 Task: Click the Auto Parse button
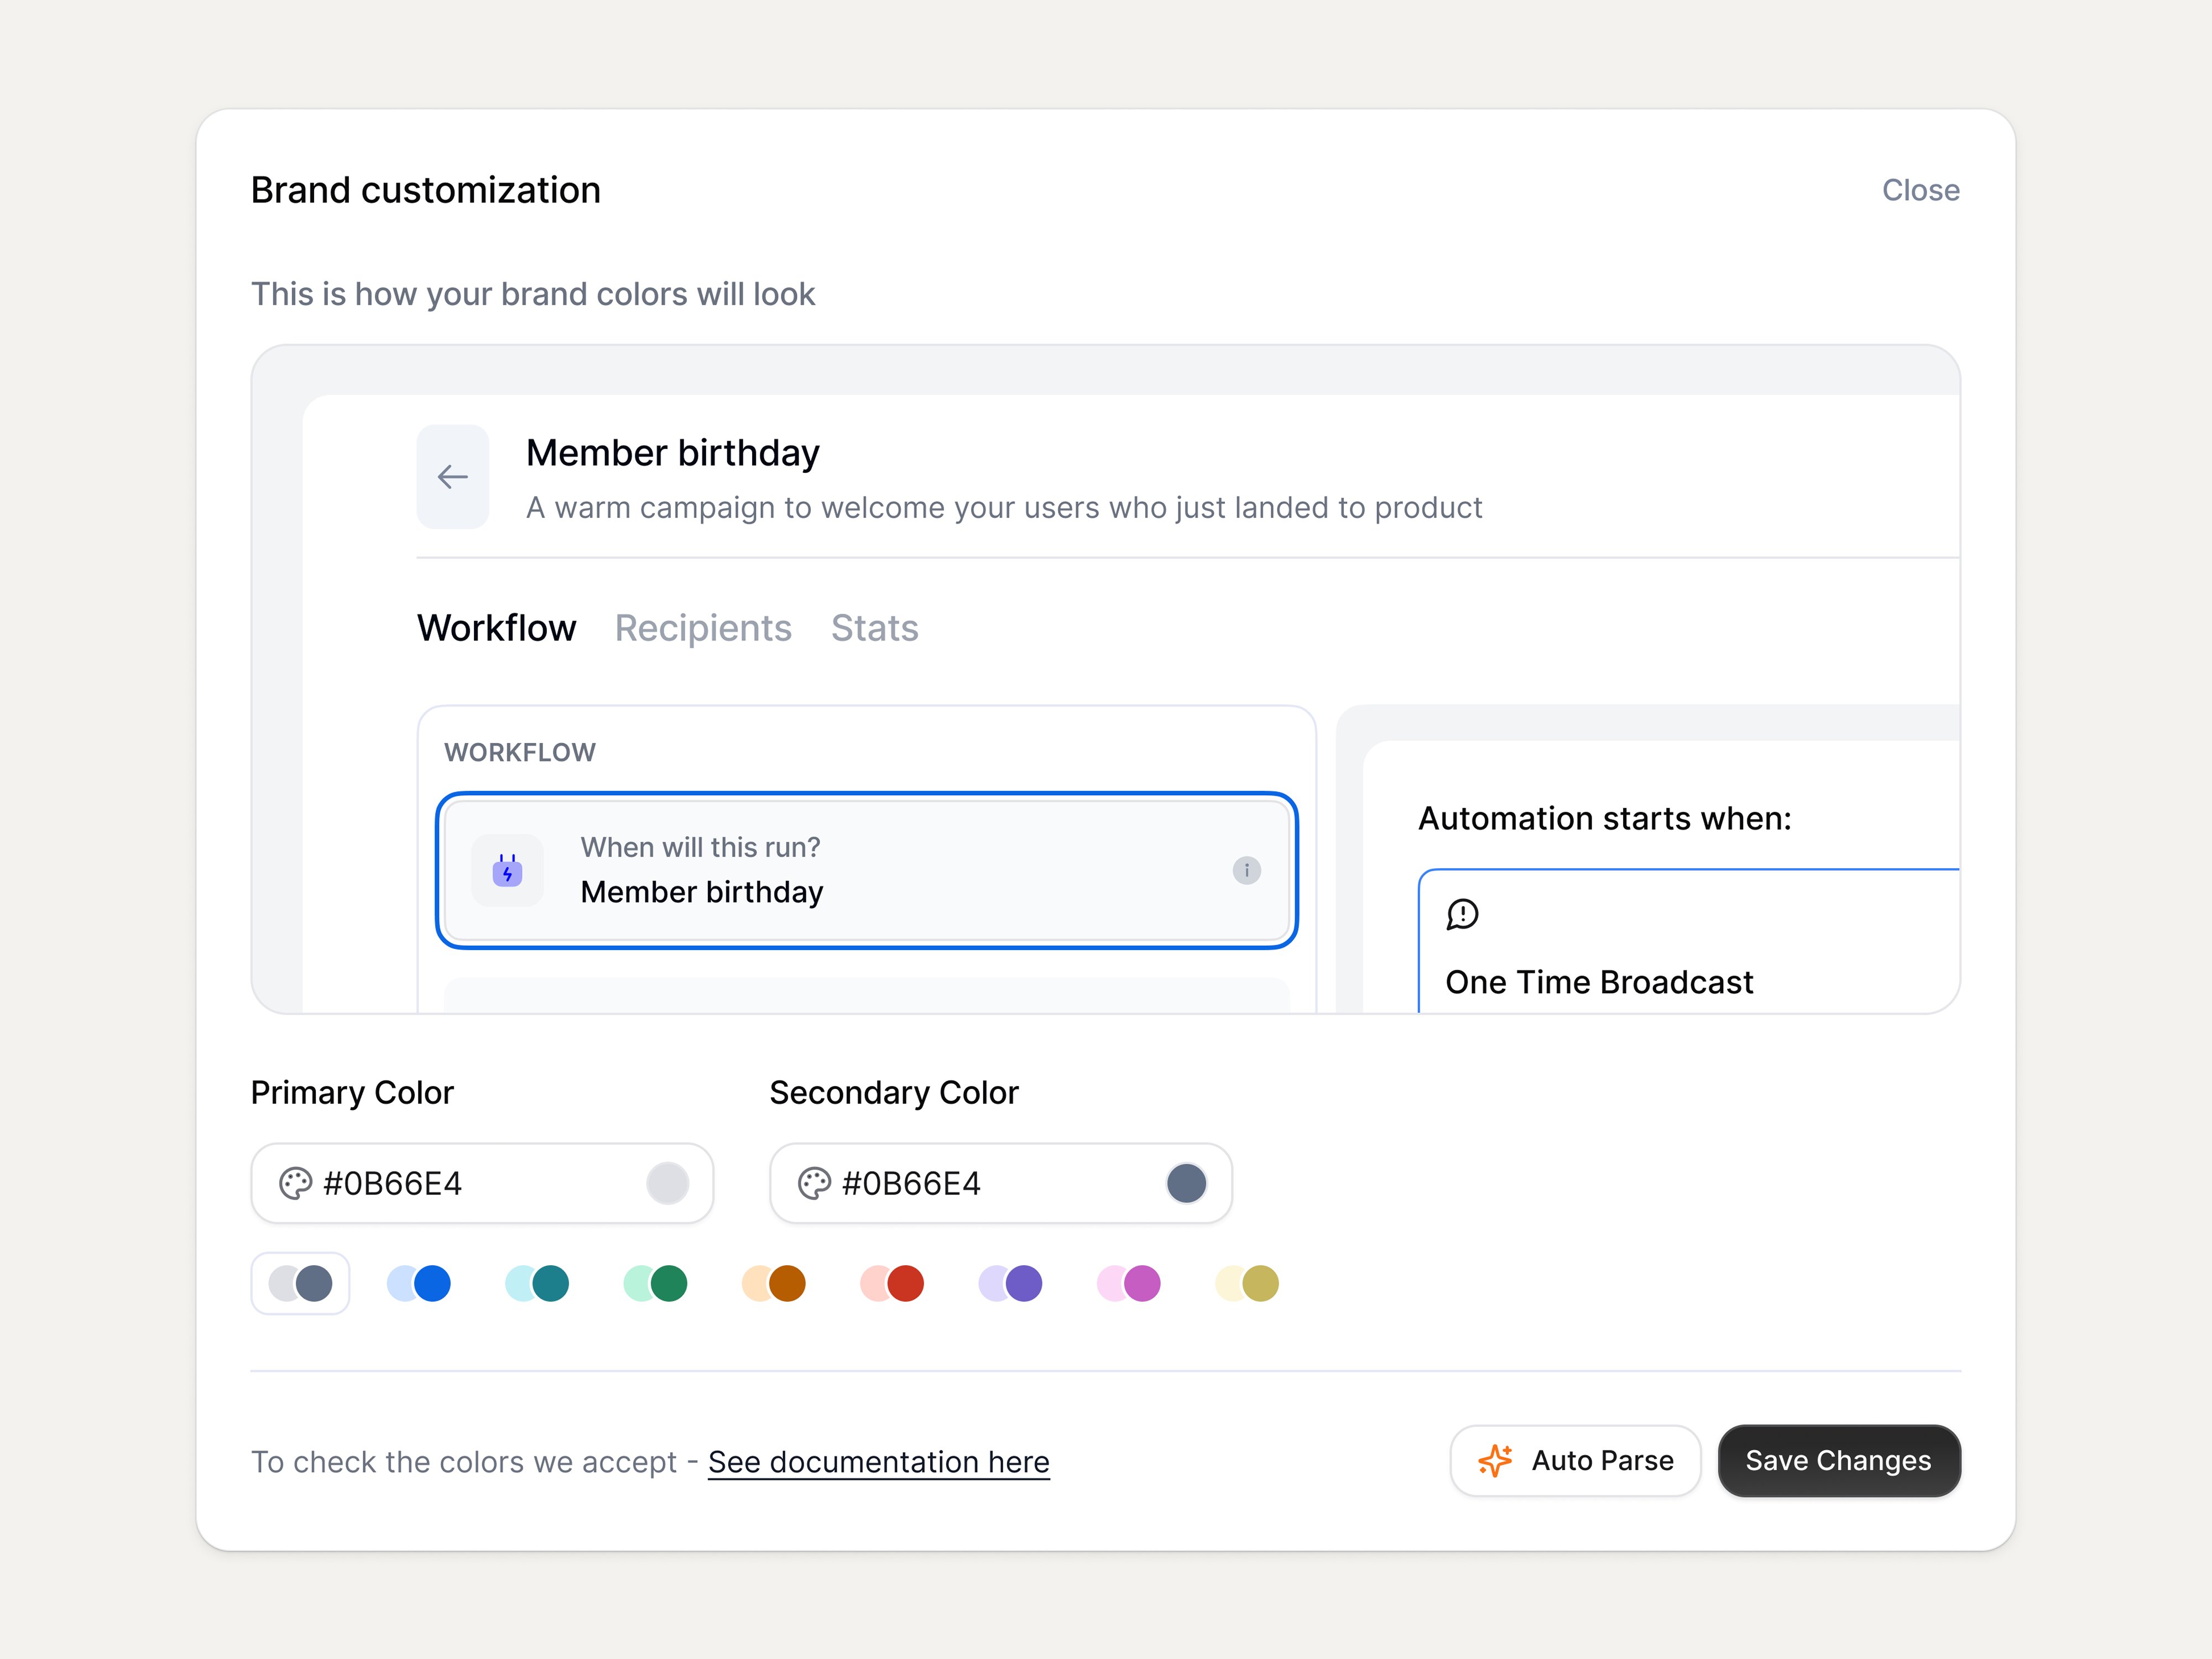[1575, 1460]
